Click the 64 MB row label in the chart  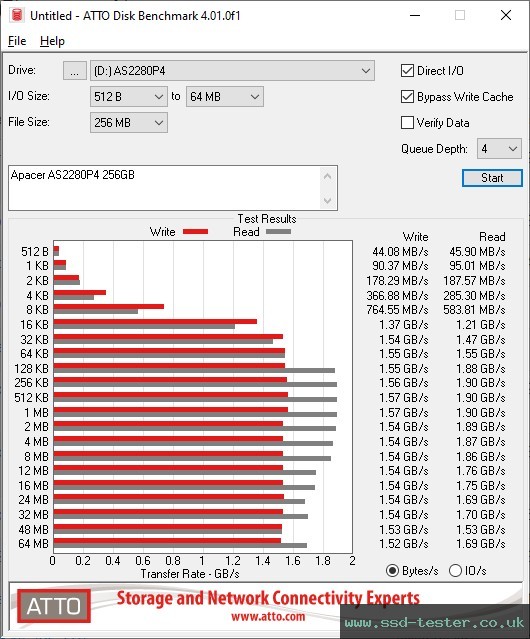tap(33, 544)
